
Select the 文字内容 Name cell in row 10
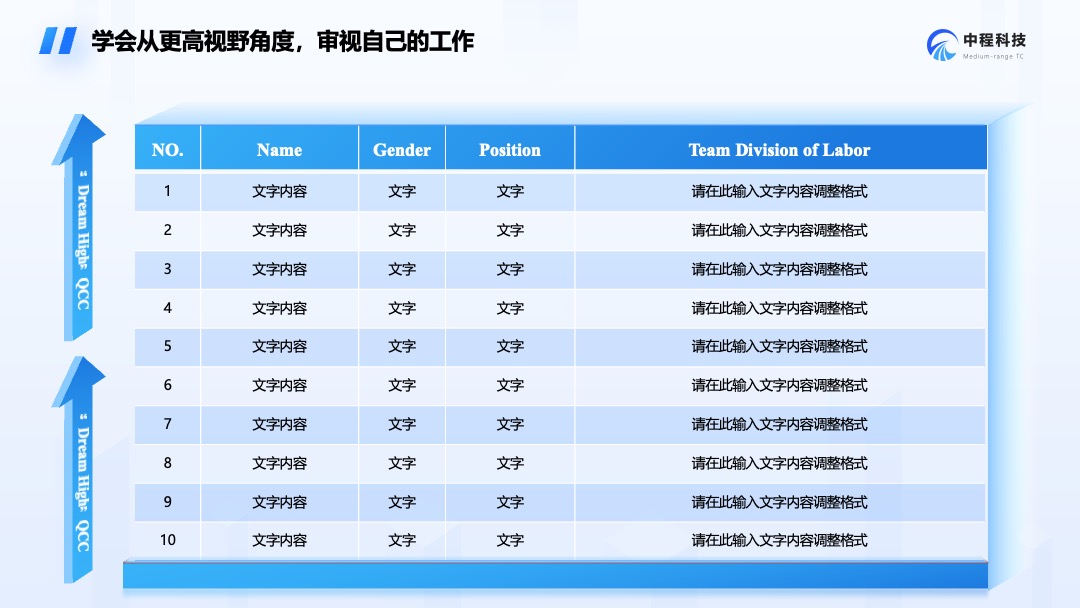(x=279, y=541)
